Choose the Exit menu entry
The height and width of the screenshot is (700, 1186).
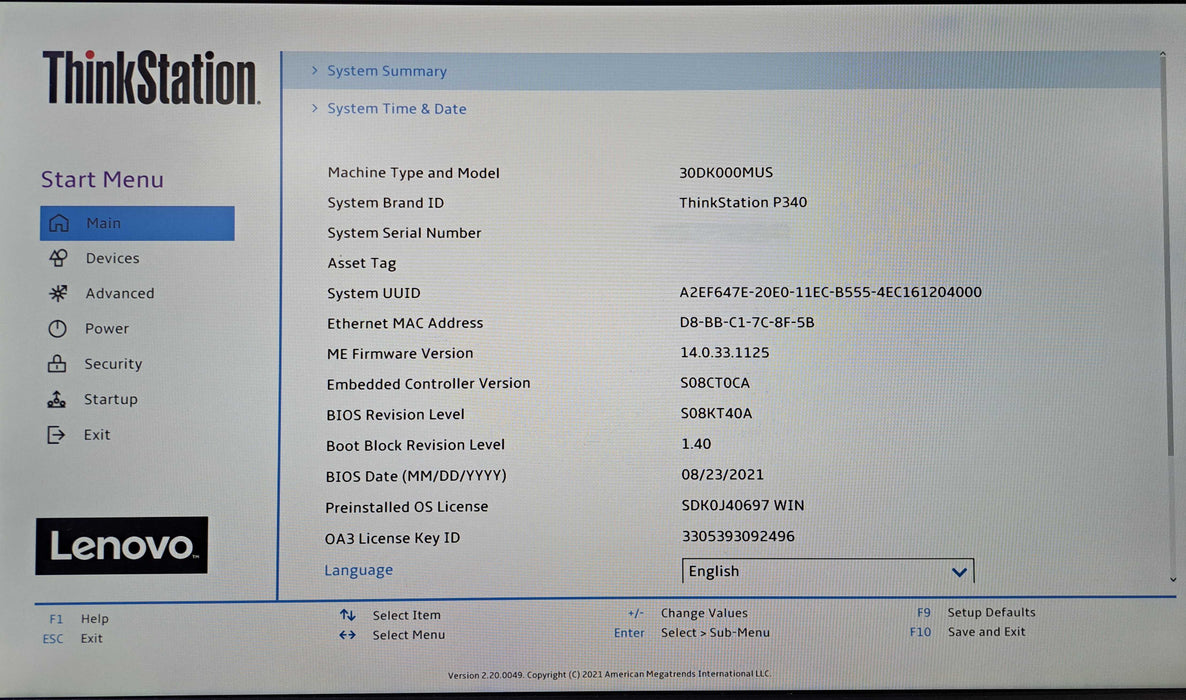point(97,434)
